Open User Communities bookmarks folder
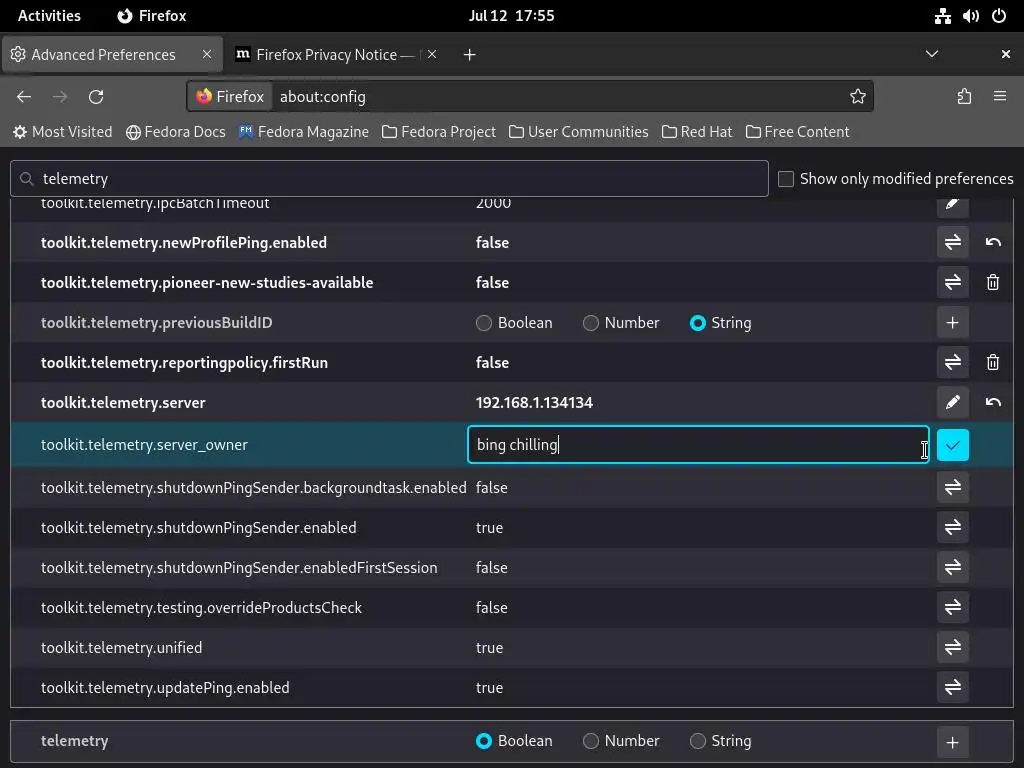This screenshot has width=1024, height=768. (x=579, y=132)
